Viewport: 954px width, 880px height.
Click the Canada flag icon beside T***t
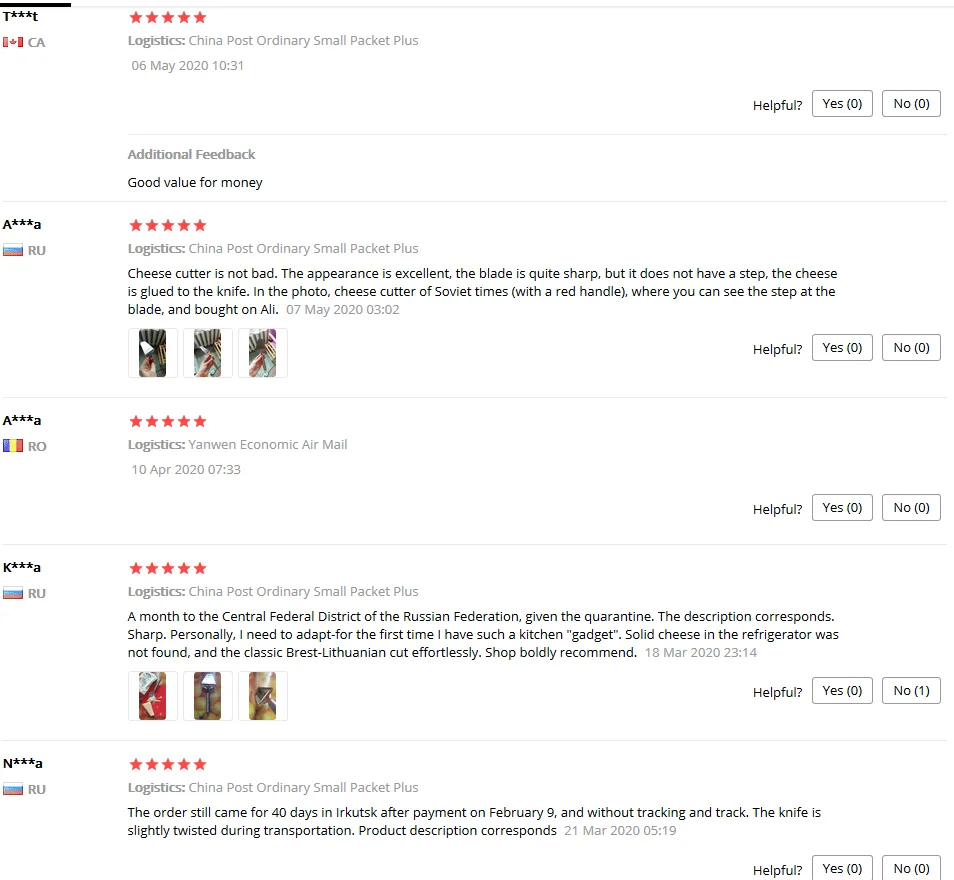pyautogui.click(x=13, y=42)
